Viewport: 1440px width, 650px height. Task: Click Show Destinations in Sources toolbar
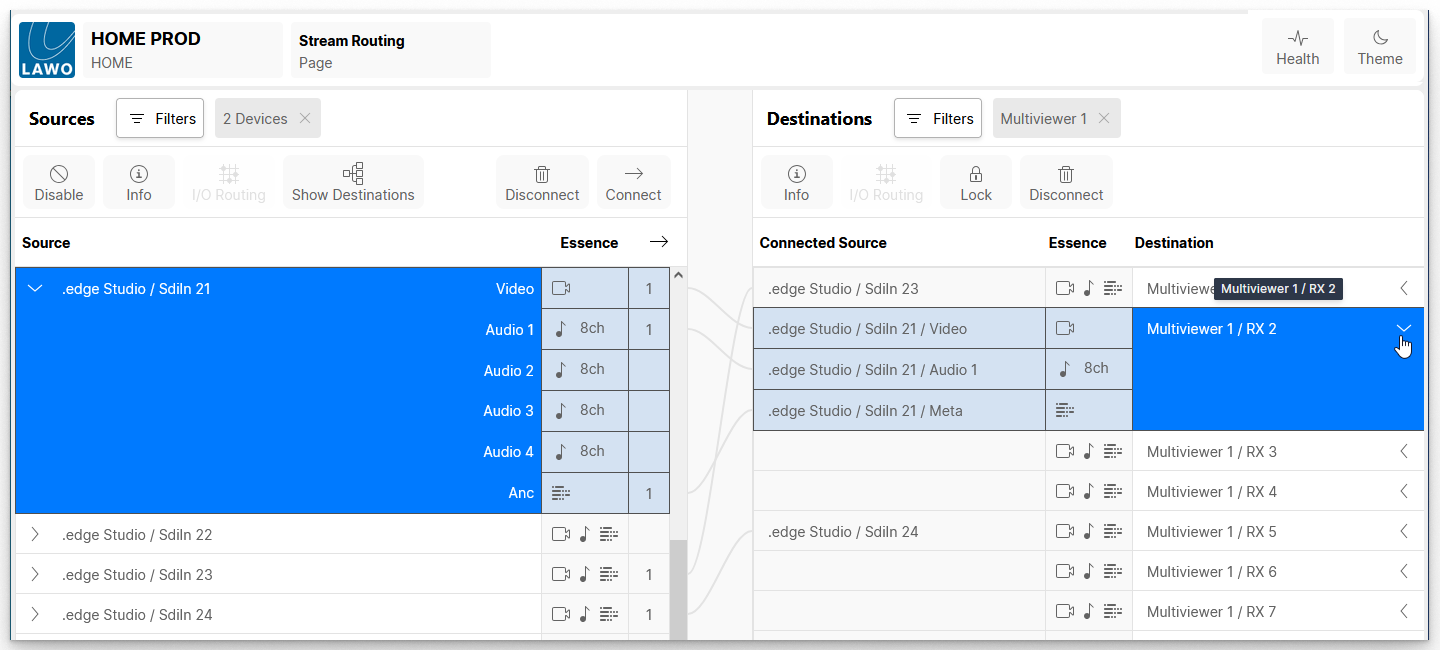[x=353, y=183]
